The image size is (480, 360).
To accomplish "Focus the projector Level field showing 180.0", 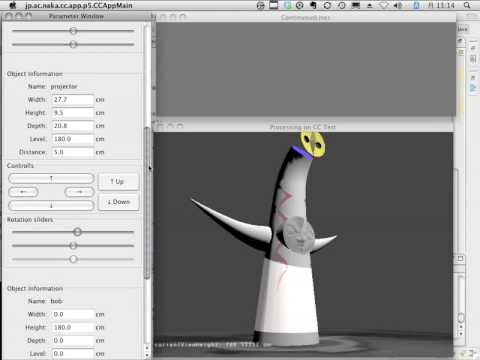I will (x=73, y=139).
